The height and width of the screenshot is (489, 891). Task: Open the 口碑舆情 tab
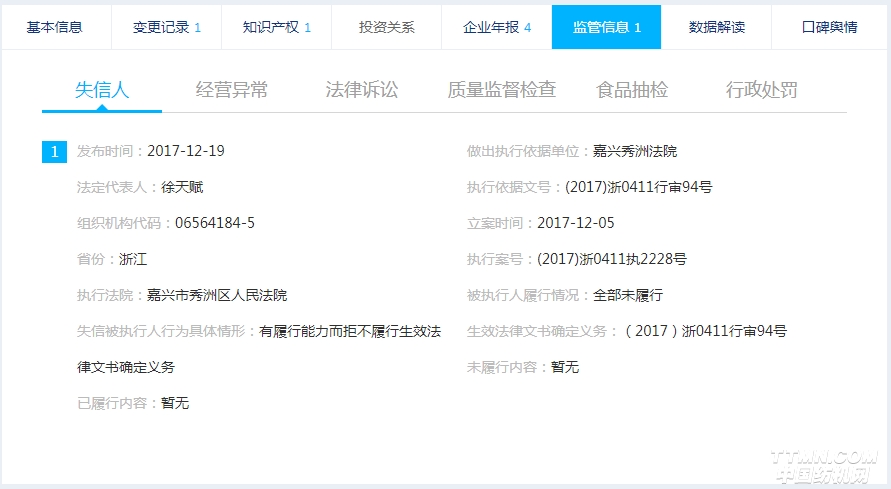click(x=829, y=27)
